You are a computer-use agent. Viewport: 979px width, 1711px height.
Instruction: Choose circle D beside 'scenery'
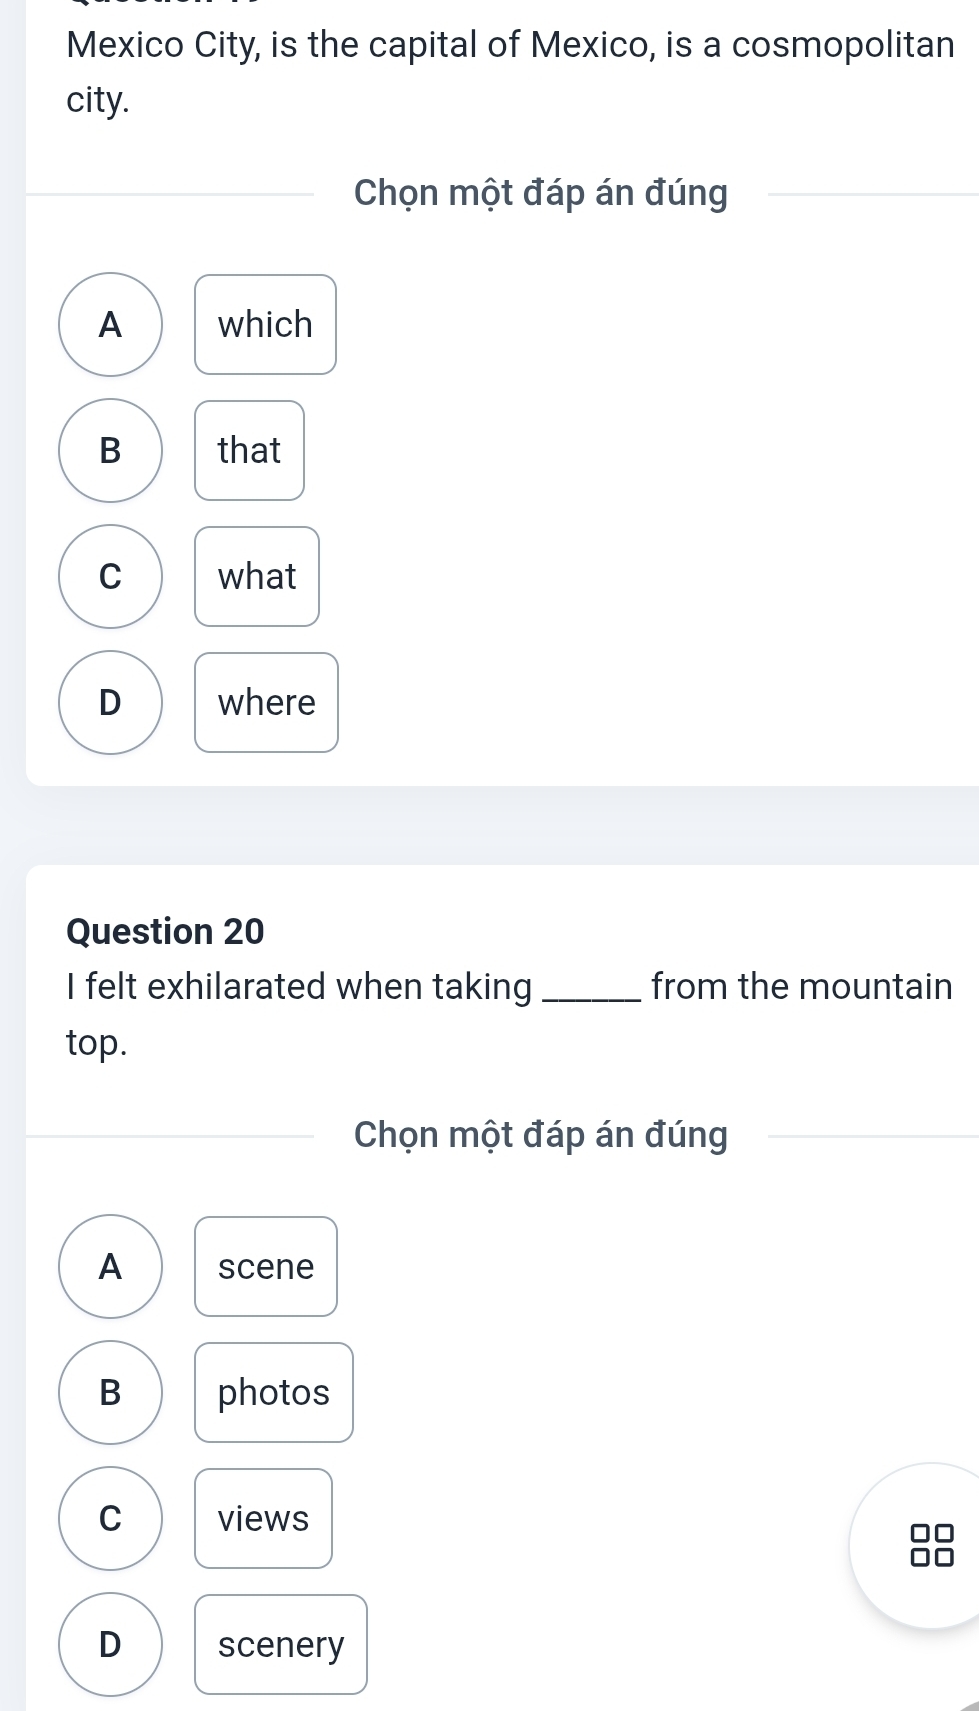110,1644
